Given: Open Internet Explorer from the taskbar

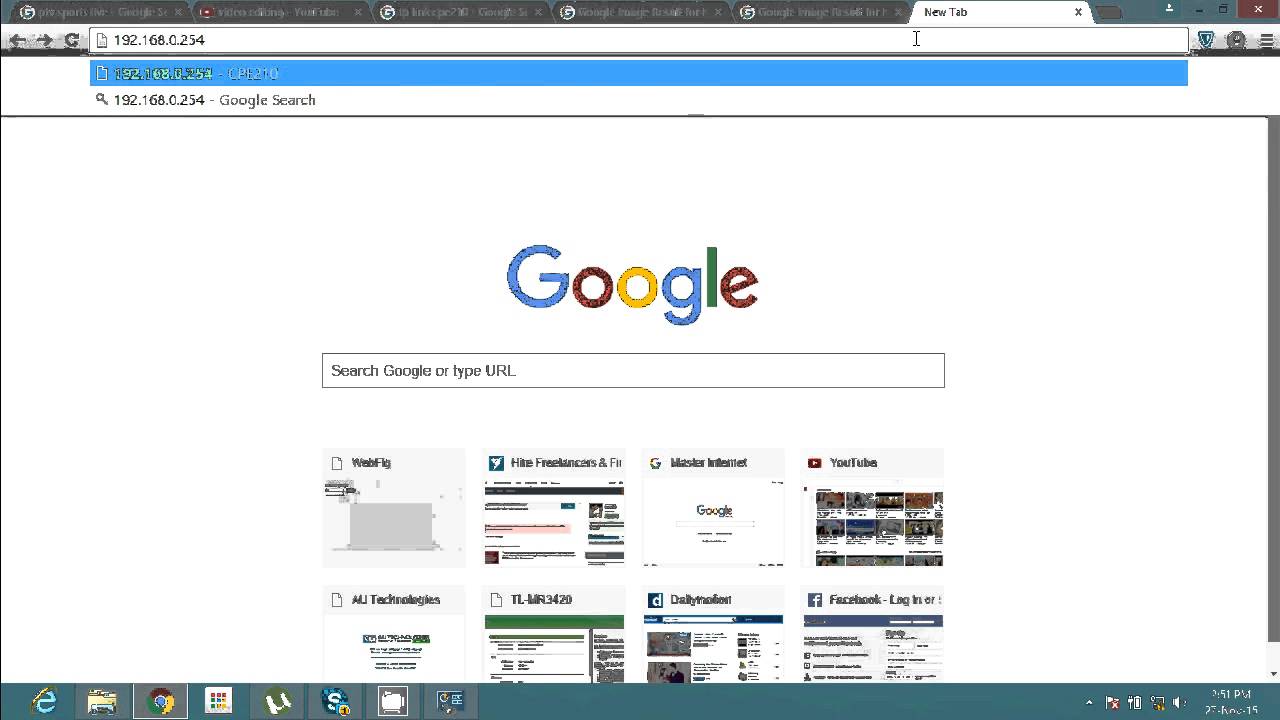Looking at the screenshot, I should click(x=45, y=702).
